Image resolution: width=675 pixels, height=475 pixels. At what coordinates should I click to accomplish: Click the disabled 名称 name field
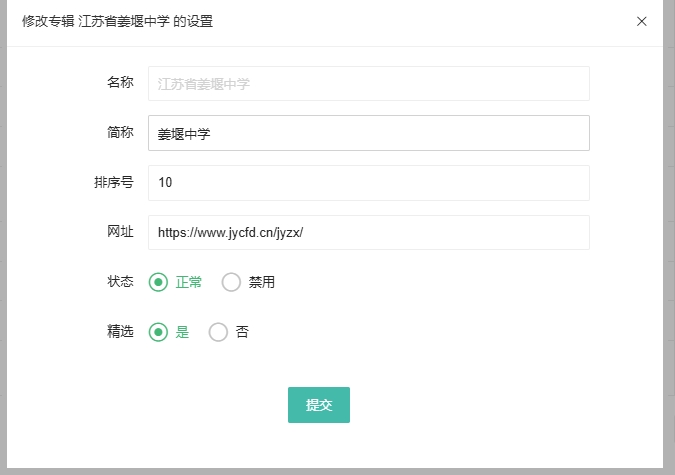click(x=369, y=84)
